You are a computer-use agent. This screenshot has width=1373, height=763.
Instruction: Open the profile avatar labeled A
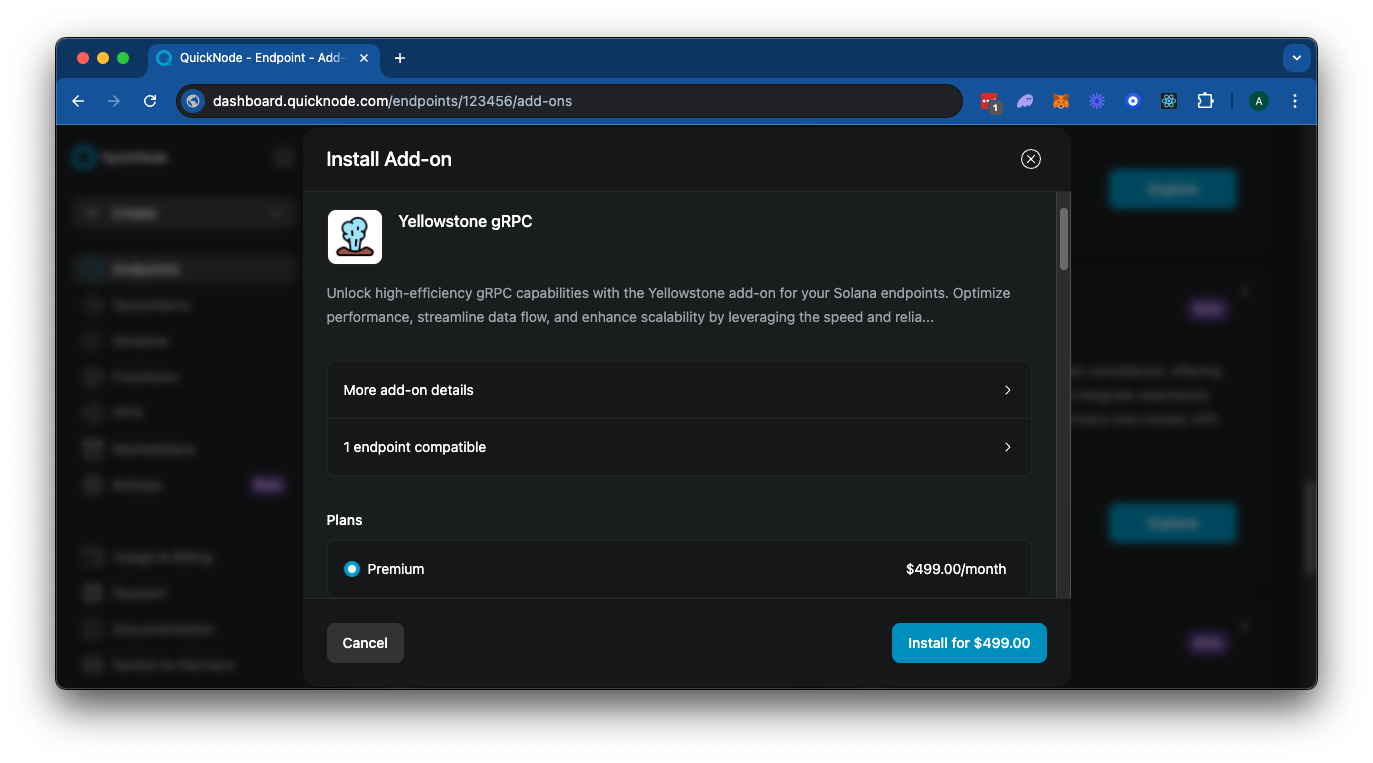1259,101
